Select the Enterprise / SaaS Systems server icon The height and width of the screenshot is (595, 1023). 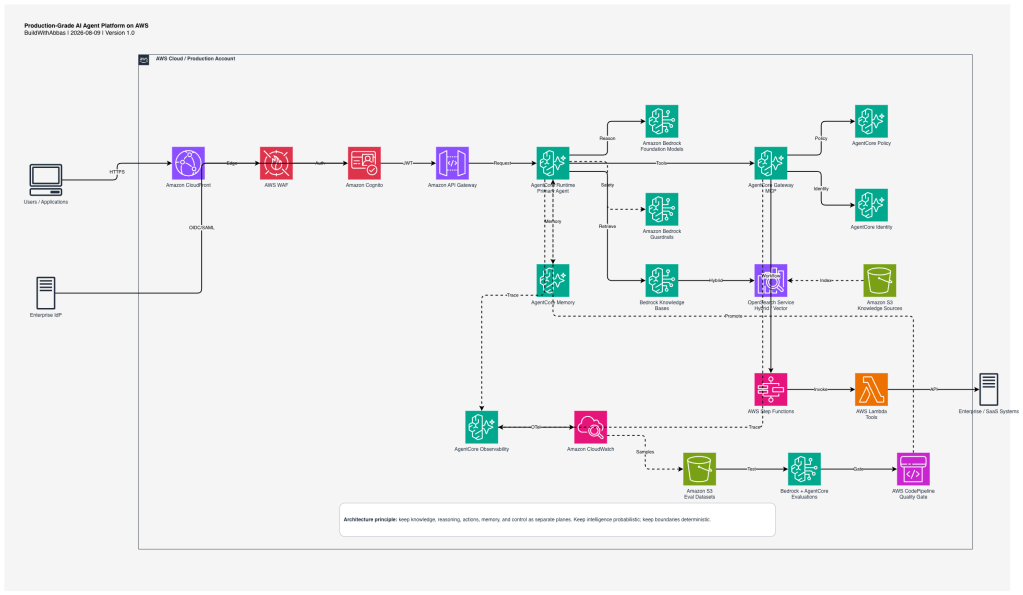coord(988,389)
